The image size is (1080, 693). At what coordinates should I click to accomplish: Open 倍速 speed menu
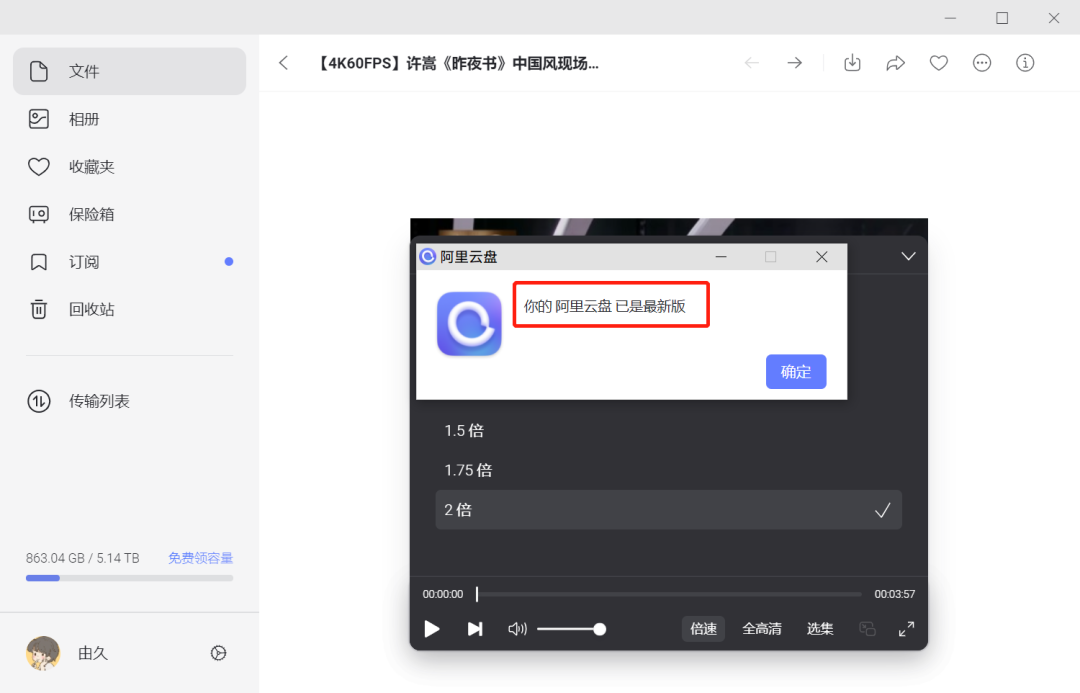click(x=703, y=629)
